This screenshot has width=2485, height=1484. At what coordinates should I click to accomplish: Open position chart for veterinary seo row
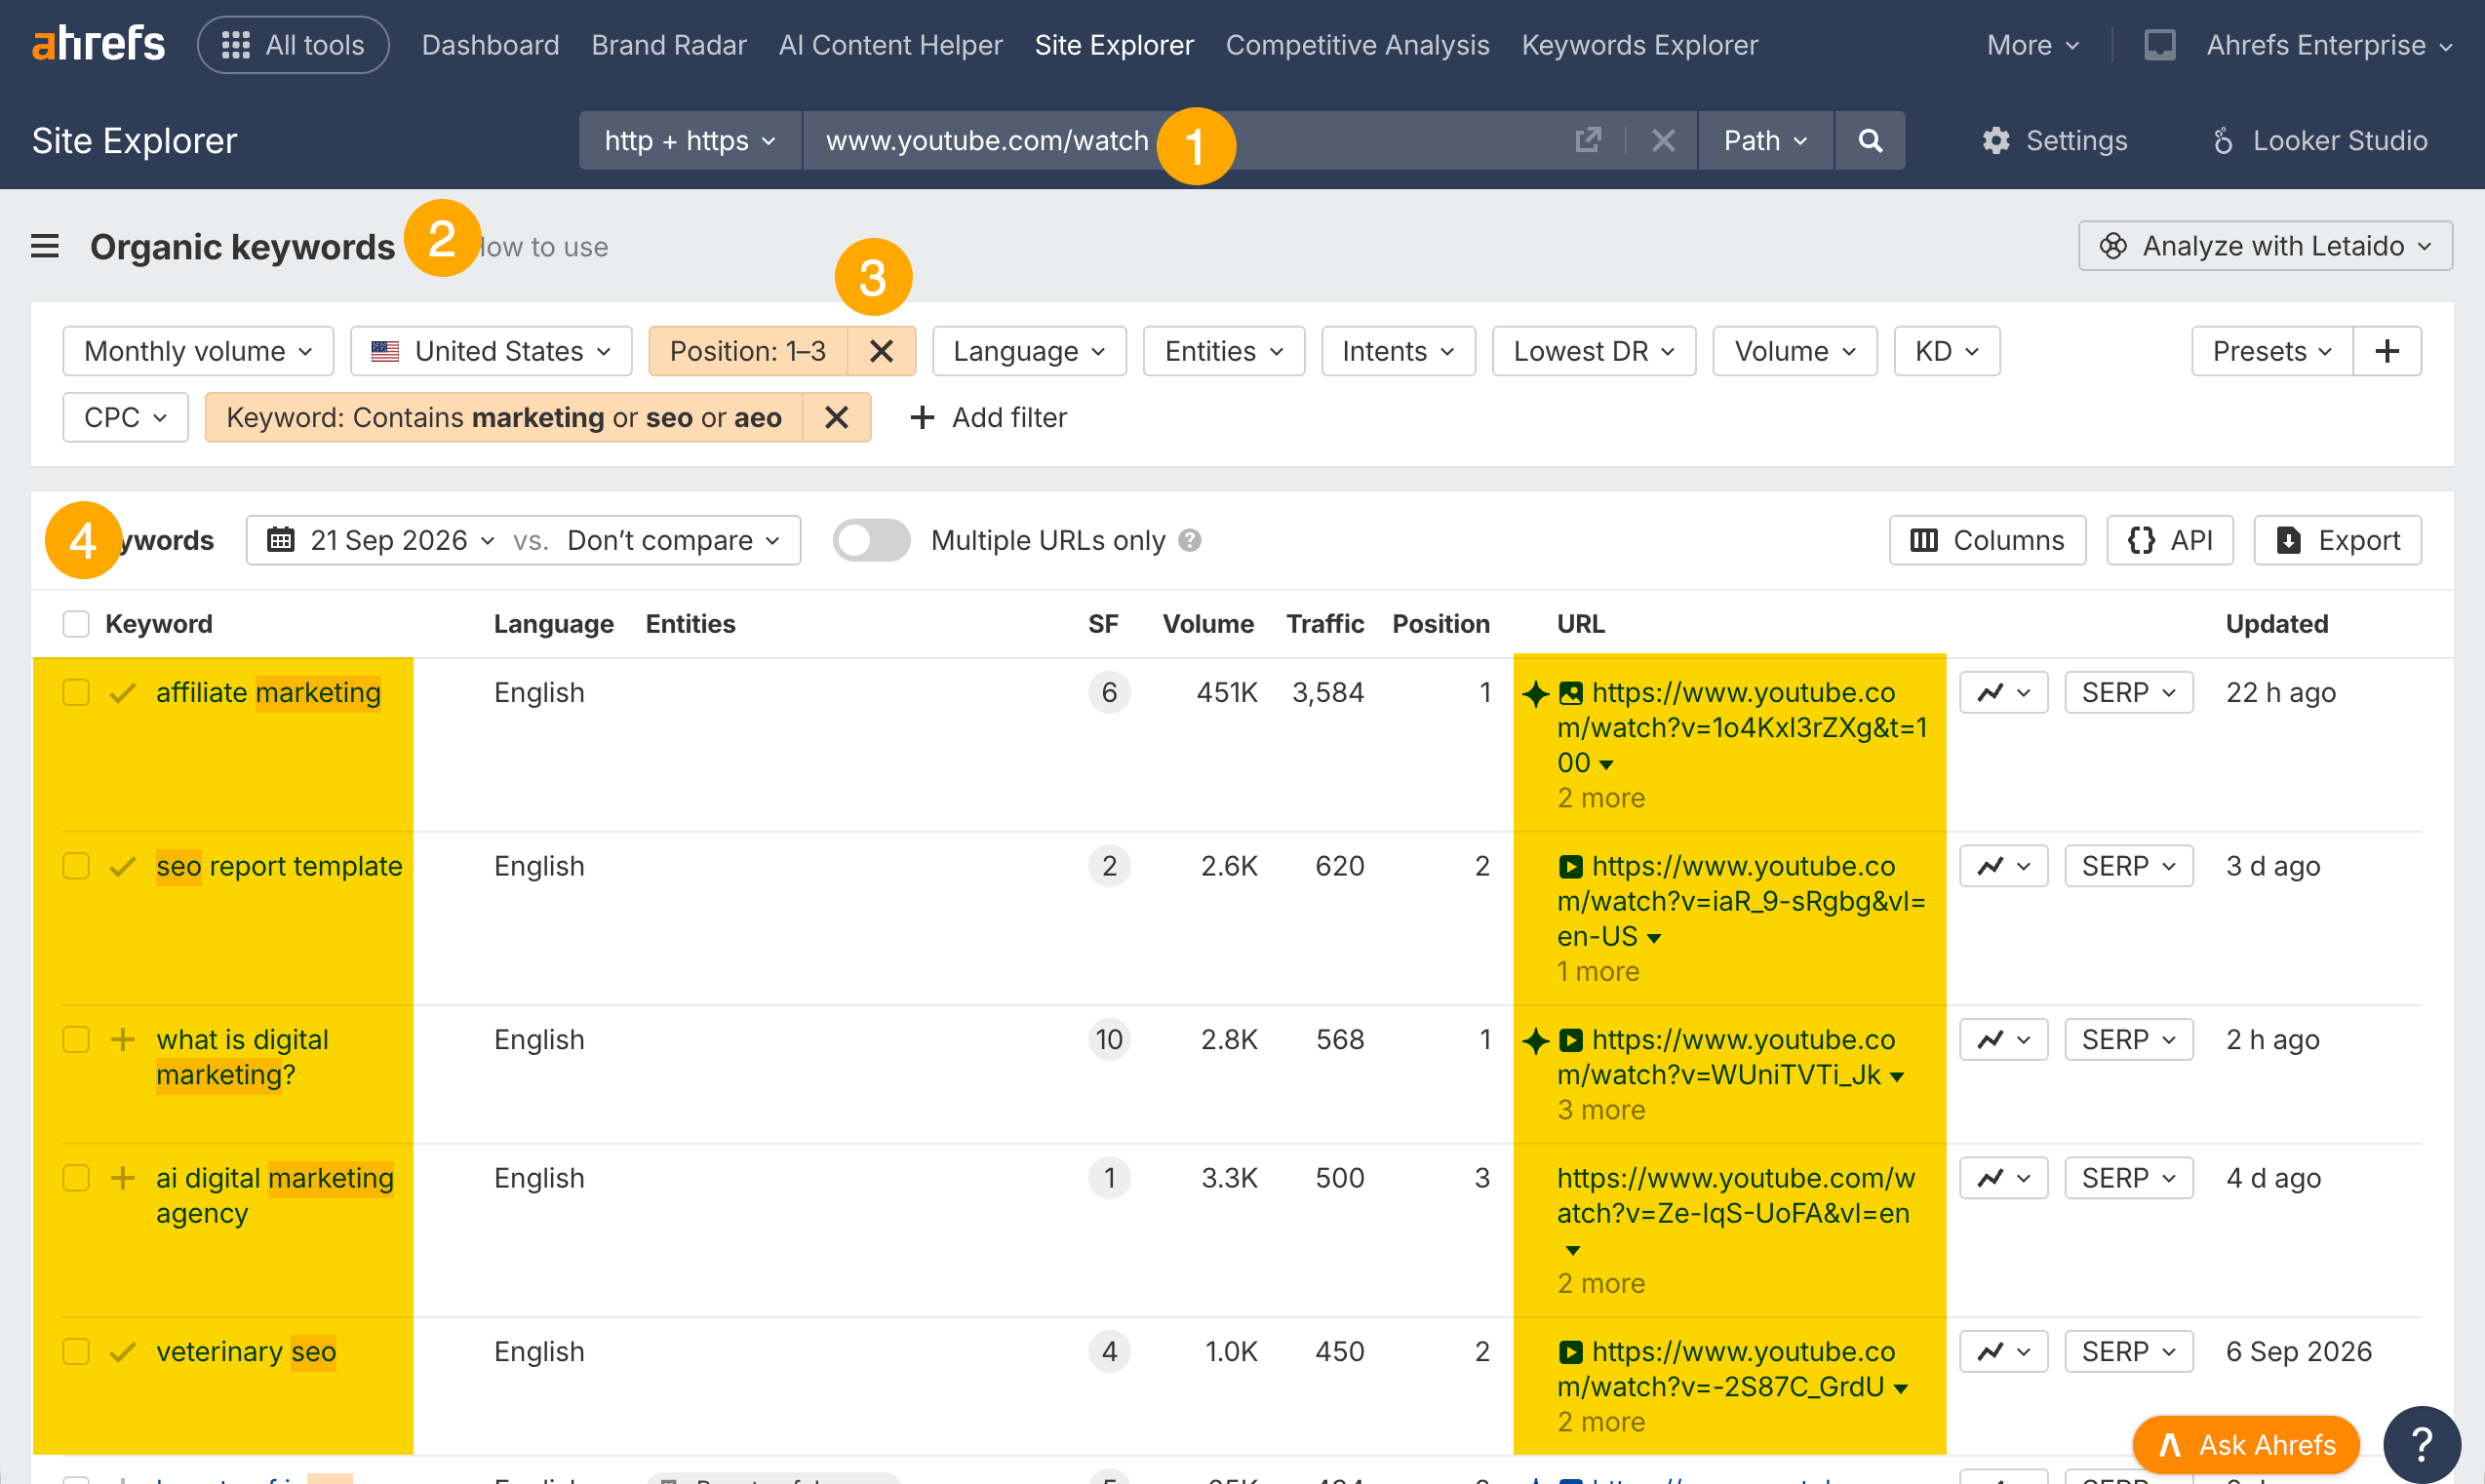point(2004,1352)
